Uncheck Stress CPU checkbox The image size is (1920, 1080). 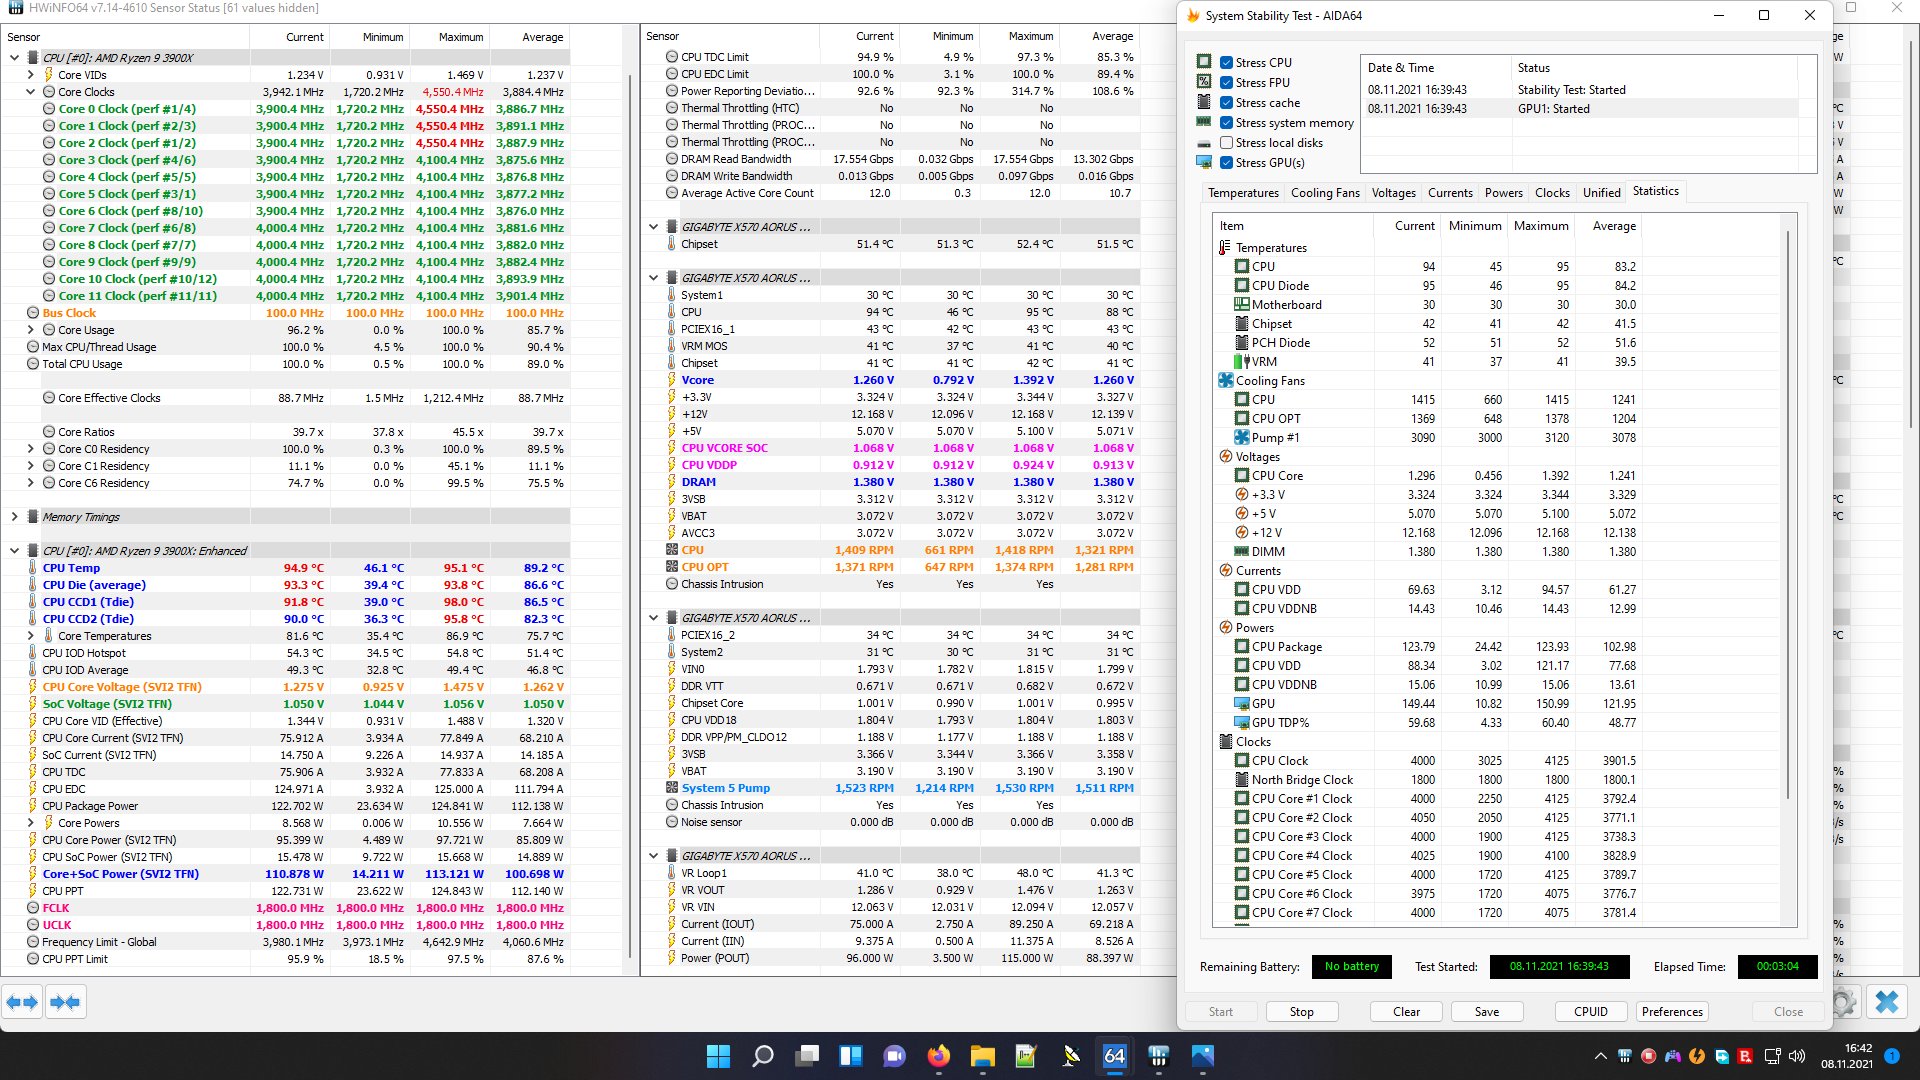[1226, 62]
